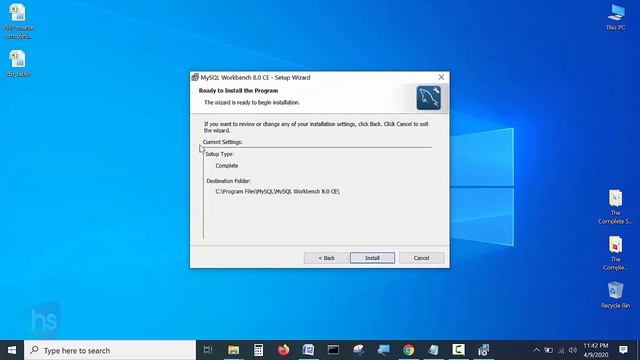Click the Notepad-like taskbar icon beside Chrome
640x360 pixels.
pos(433,350)
